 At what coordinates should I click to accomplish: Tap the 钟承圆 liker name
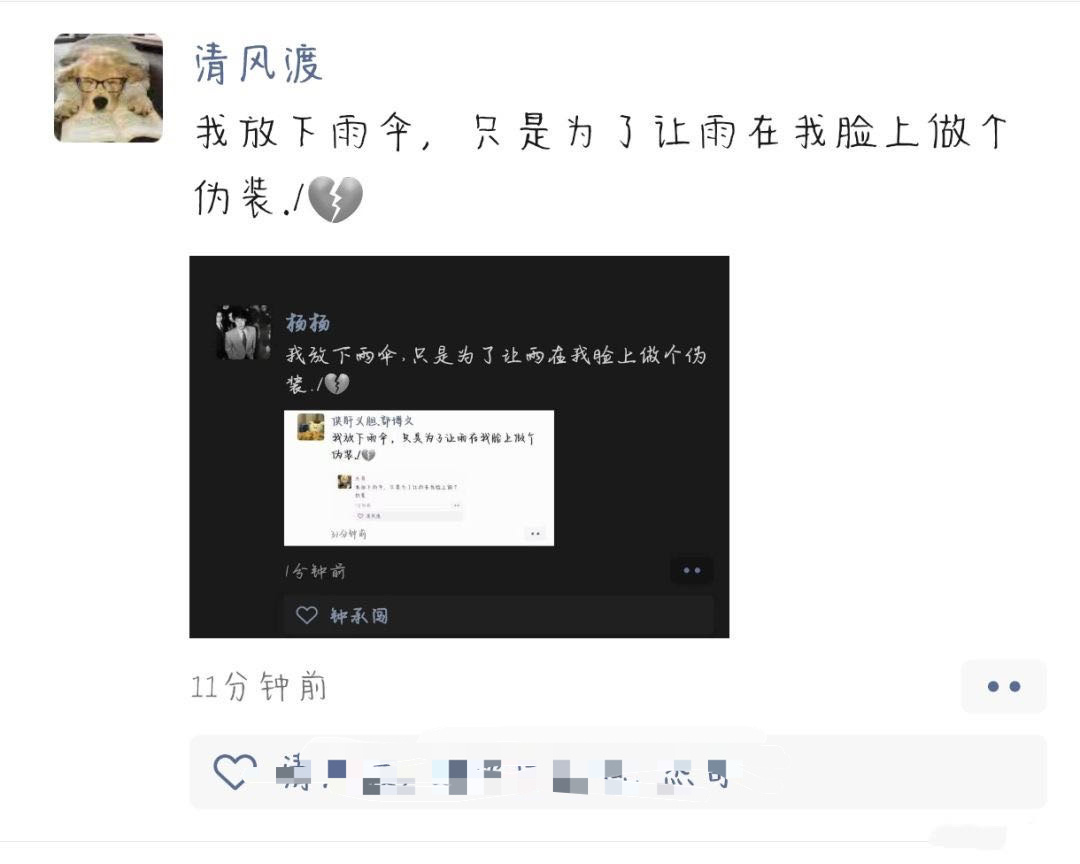(x=359, y=615)
